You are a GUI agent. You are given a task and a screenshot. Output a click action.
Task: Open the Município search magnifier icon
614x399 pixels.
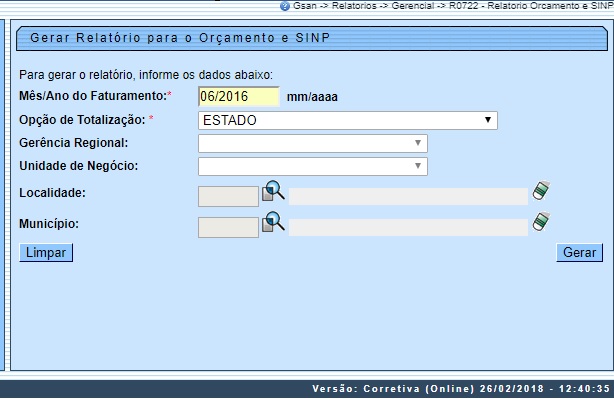tap(273, 222)
